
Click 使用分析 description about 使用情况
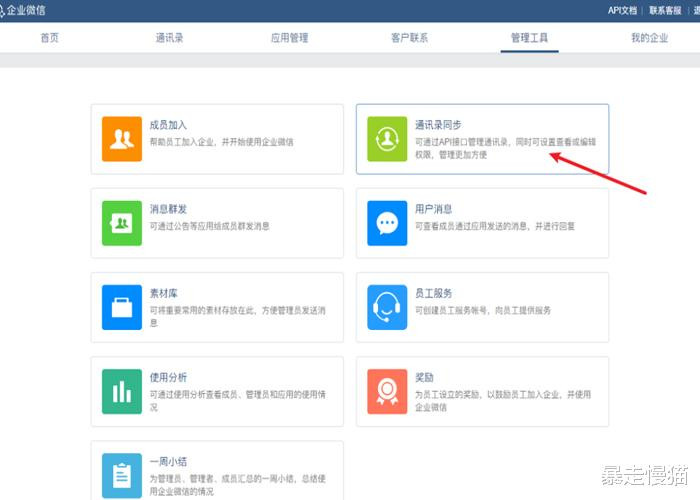(238, 401)
